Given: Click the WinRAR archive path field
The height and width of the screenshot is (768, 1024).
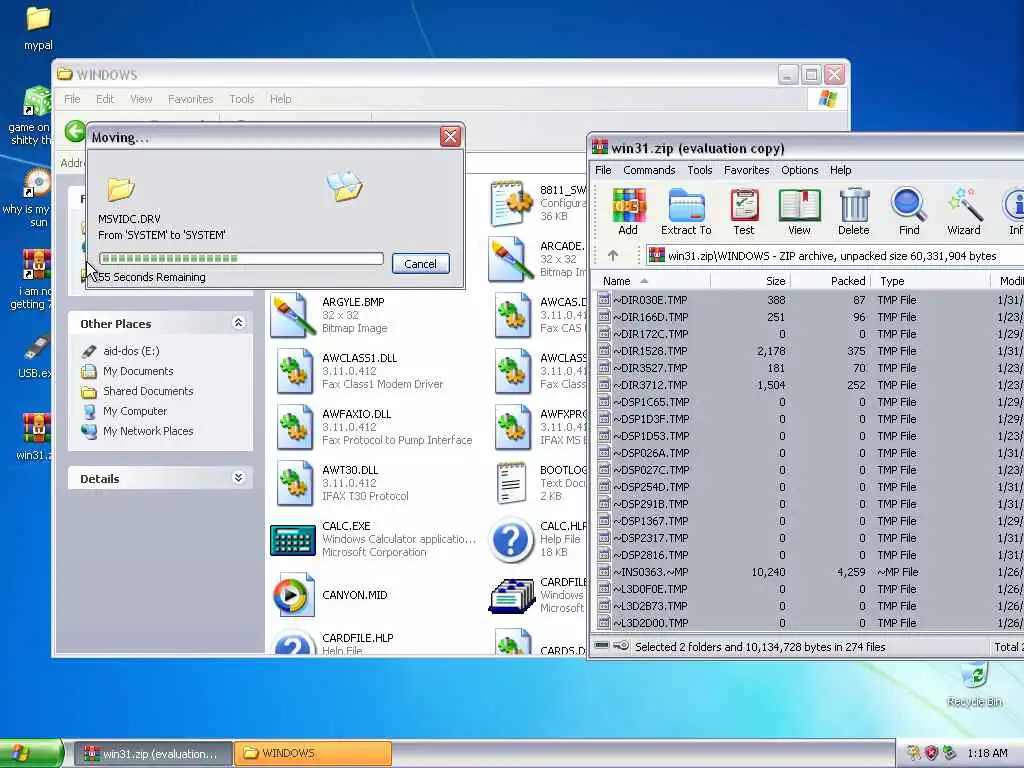Looking at the screenshot, I should (835, 255).
